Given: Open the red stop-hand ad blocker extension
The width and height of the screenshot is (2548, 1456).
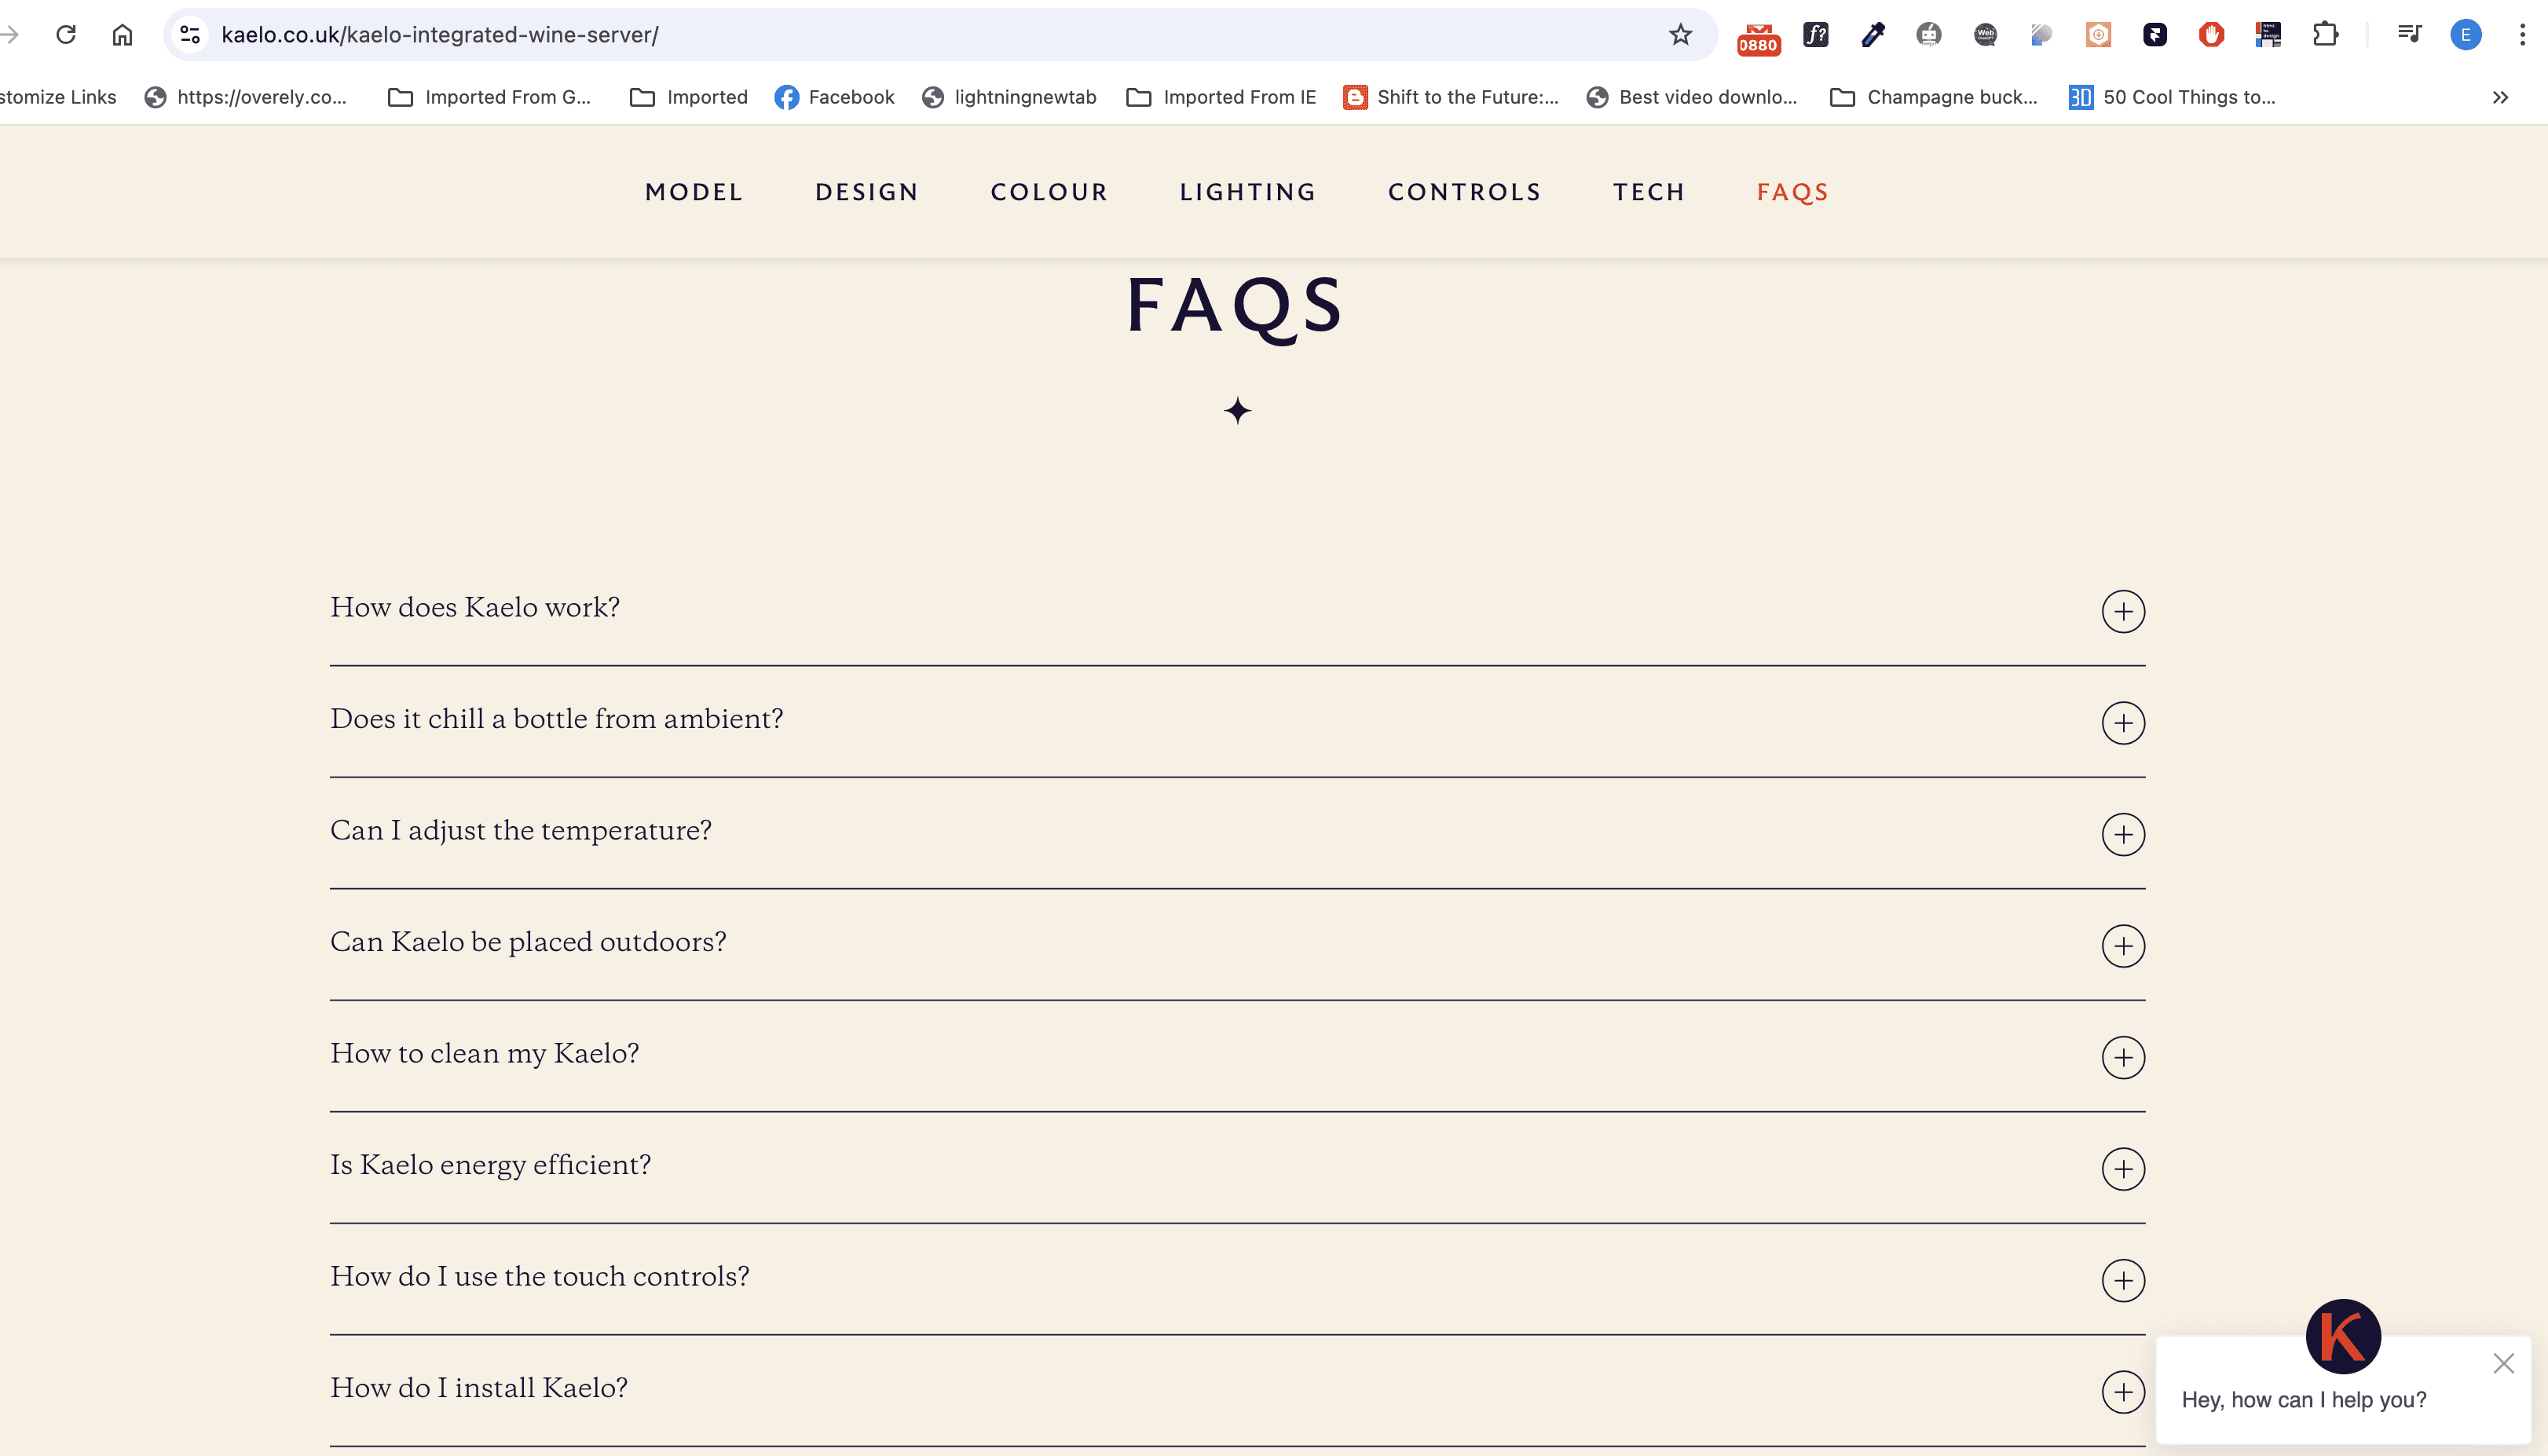Looking at the screenshot, I should (2211, 35).
